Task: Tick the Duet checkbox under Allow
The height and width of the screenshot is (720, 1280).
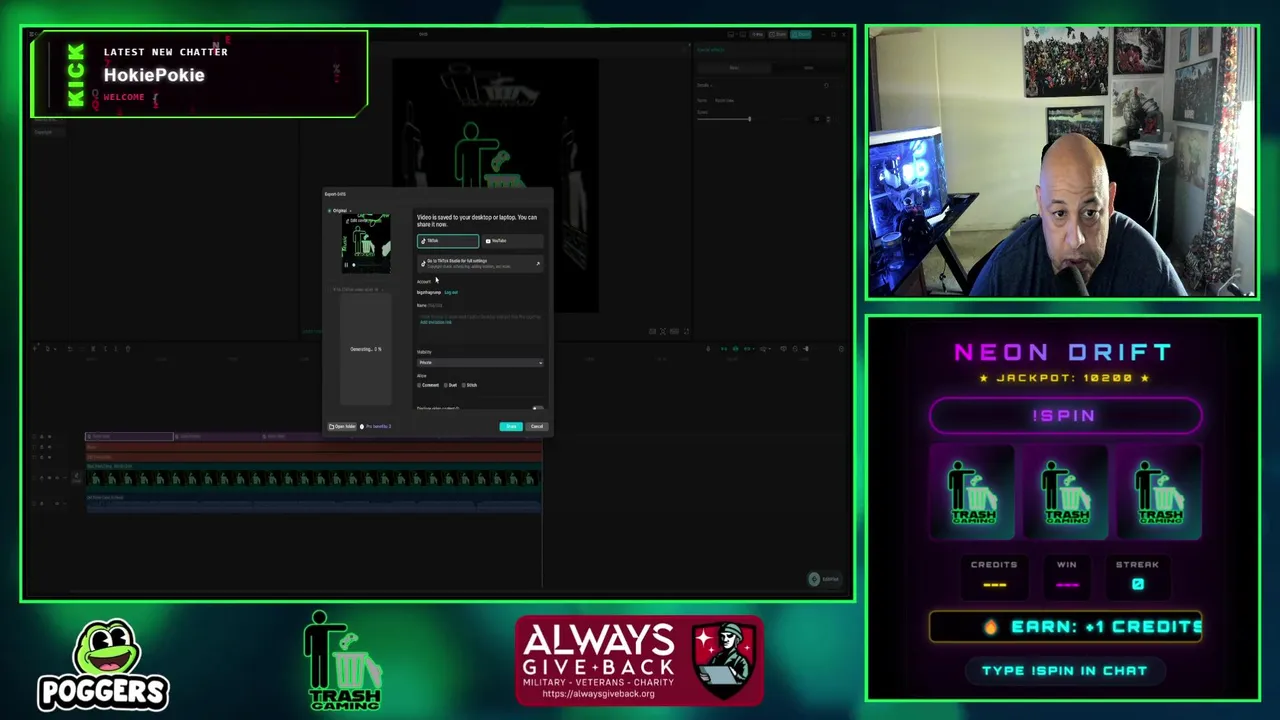Action: (446, 385)
